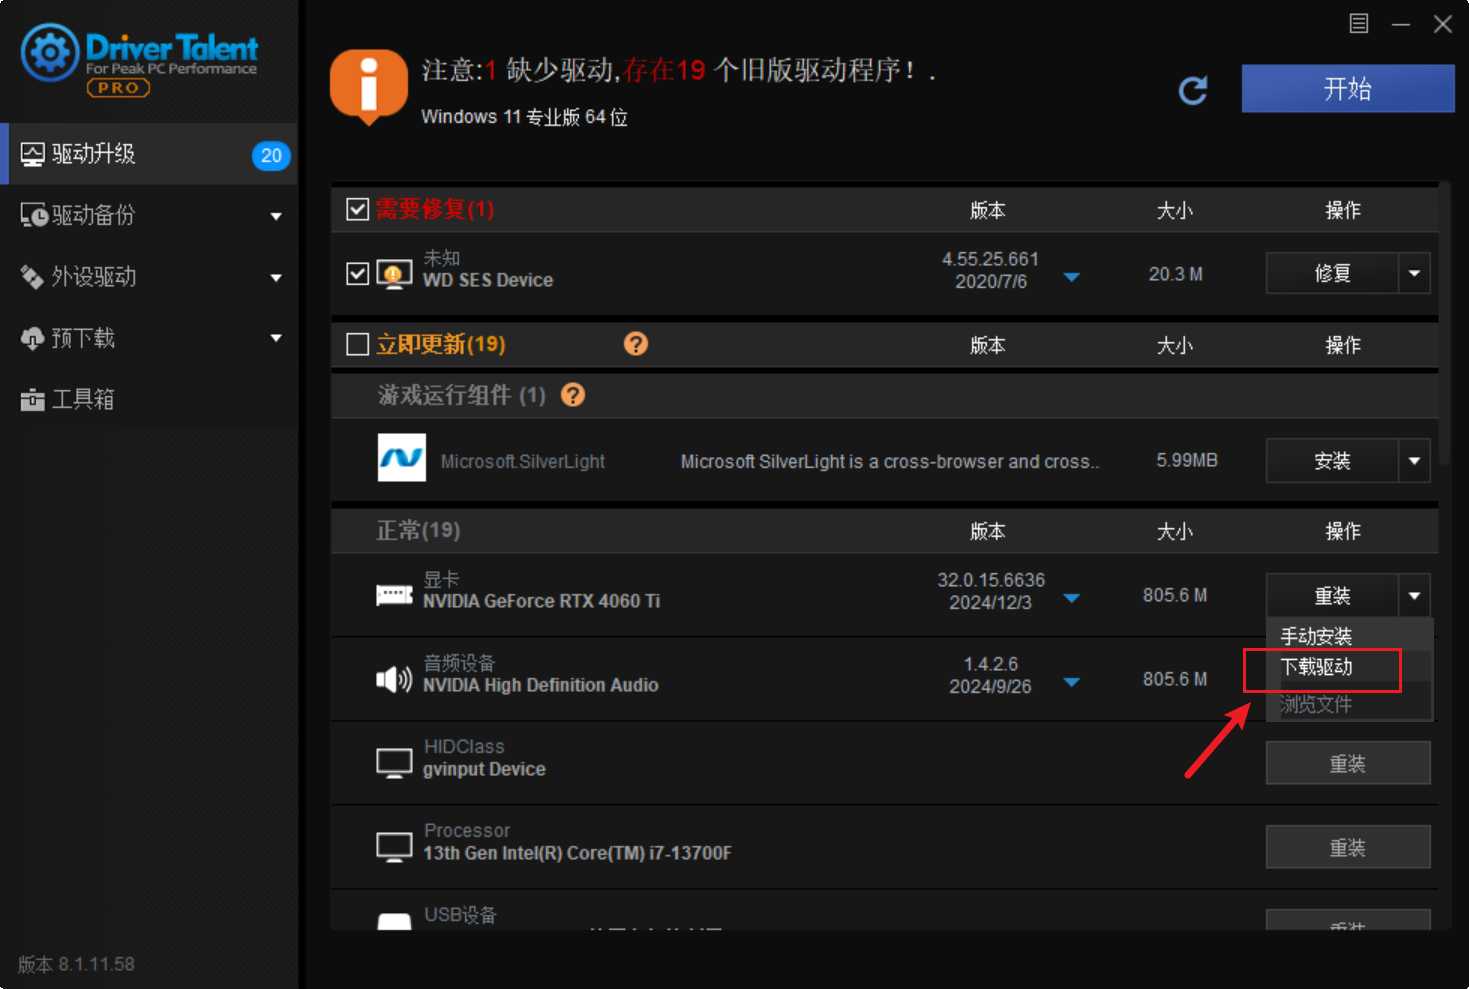This screenshot has height=989, width=1469.
Task: Click the 外设驱动 sidebar icon
Action: click(x=33, y=277)
